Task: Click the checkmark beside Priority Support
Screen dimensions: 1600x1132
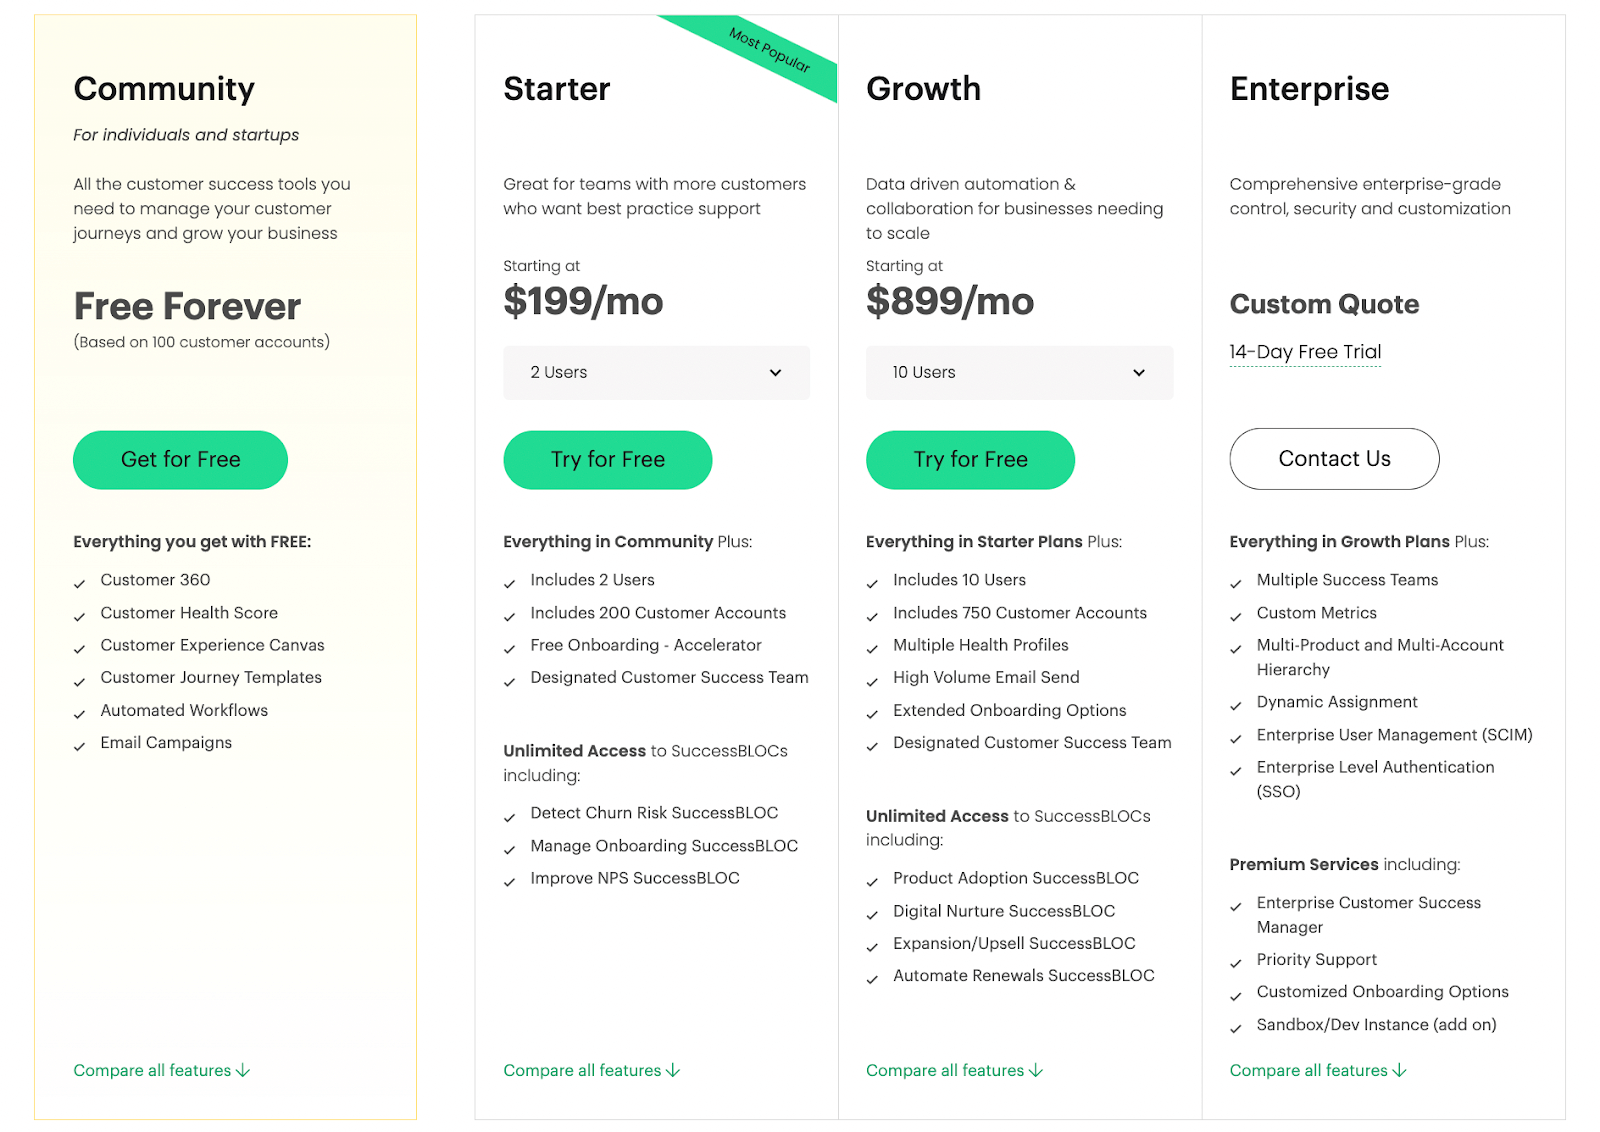Action: [1235, 962]
